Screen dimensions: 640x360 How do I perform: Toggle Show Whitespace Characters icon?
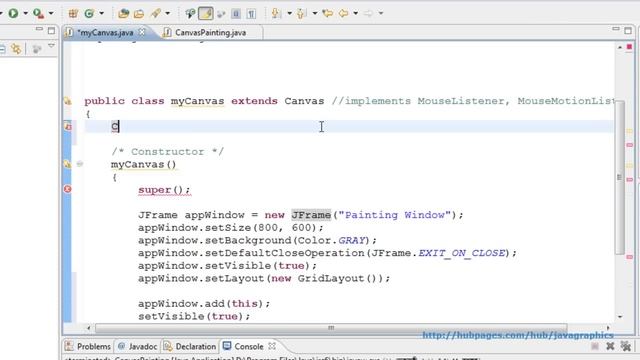251,14
